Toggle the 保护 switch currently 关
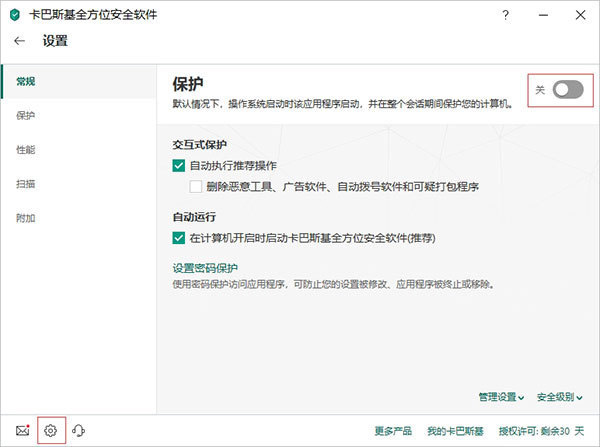Viewport: 600px width, 447px height. click(x=568, y=90)
